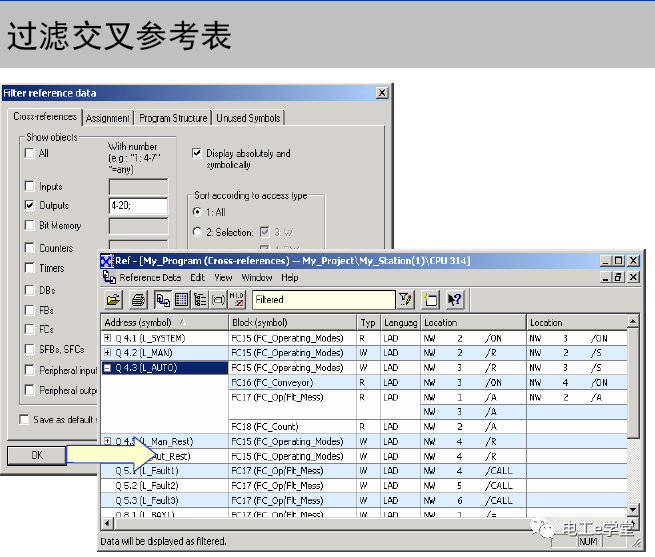
Task: Click the vertical scrollbar up arrow
Action: coord(633,321)
